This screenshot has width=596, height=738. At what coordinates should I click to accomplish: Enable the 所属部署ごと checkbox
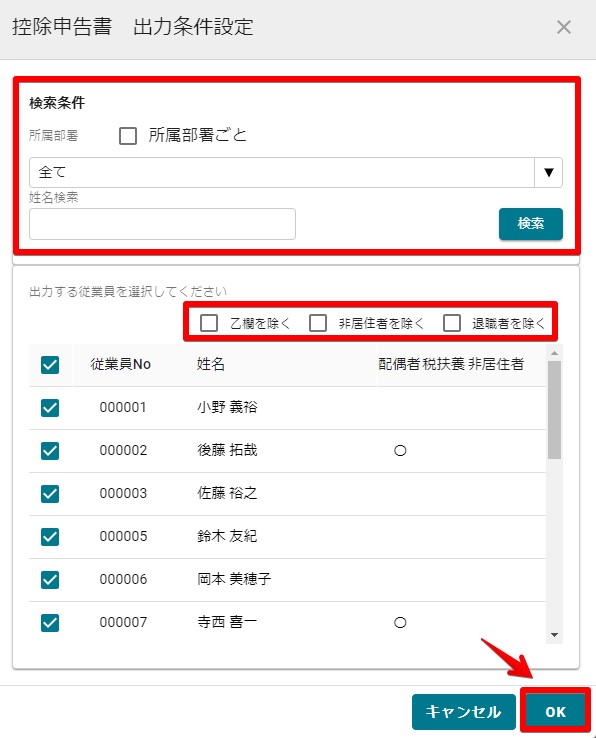[128, 136]
